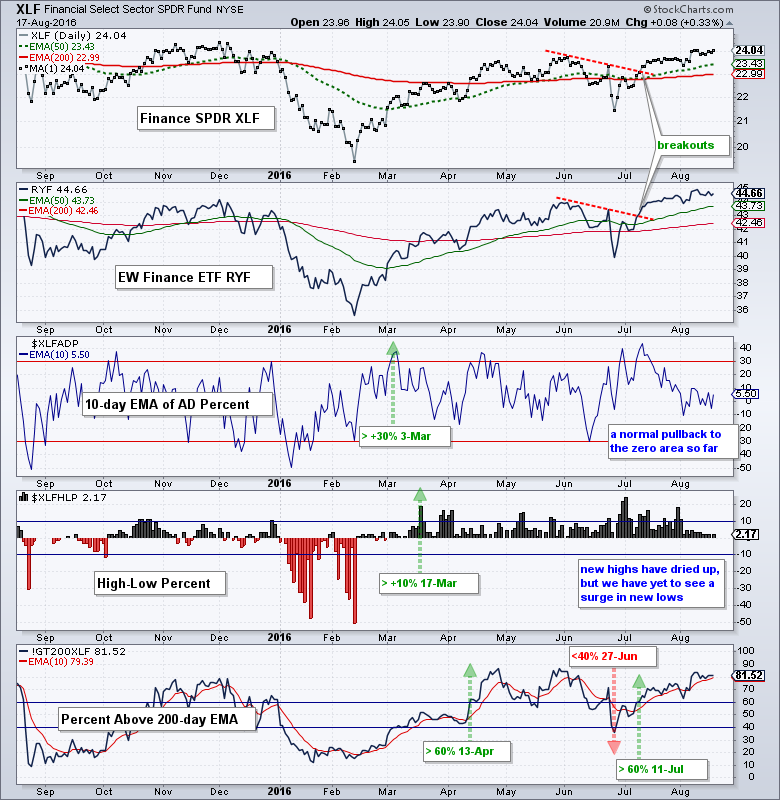Click the date 17-Aug-2016

click(46, 22)
